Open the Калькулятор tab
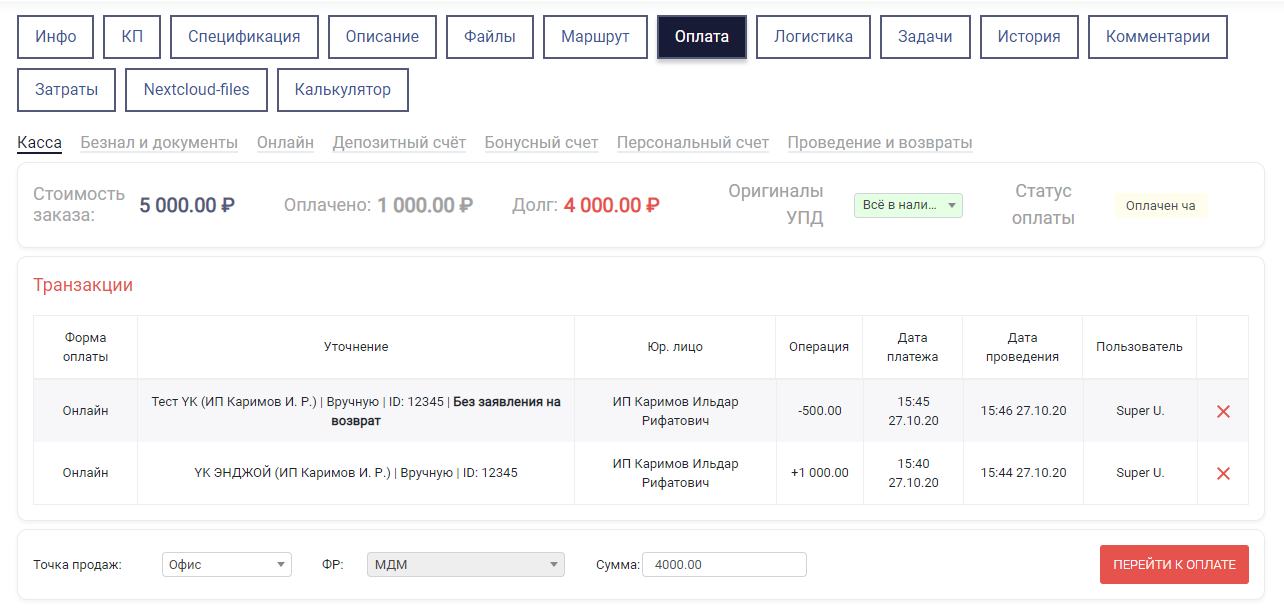 343,90
